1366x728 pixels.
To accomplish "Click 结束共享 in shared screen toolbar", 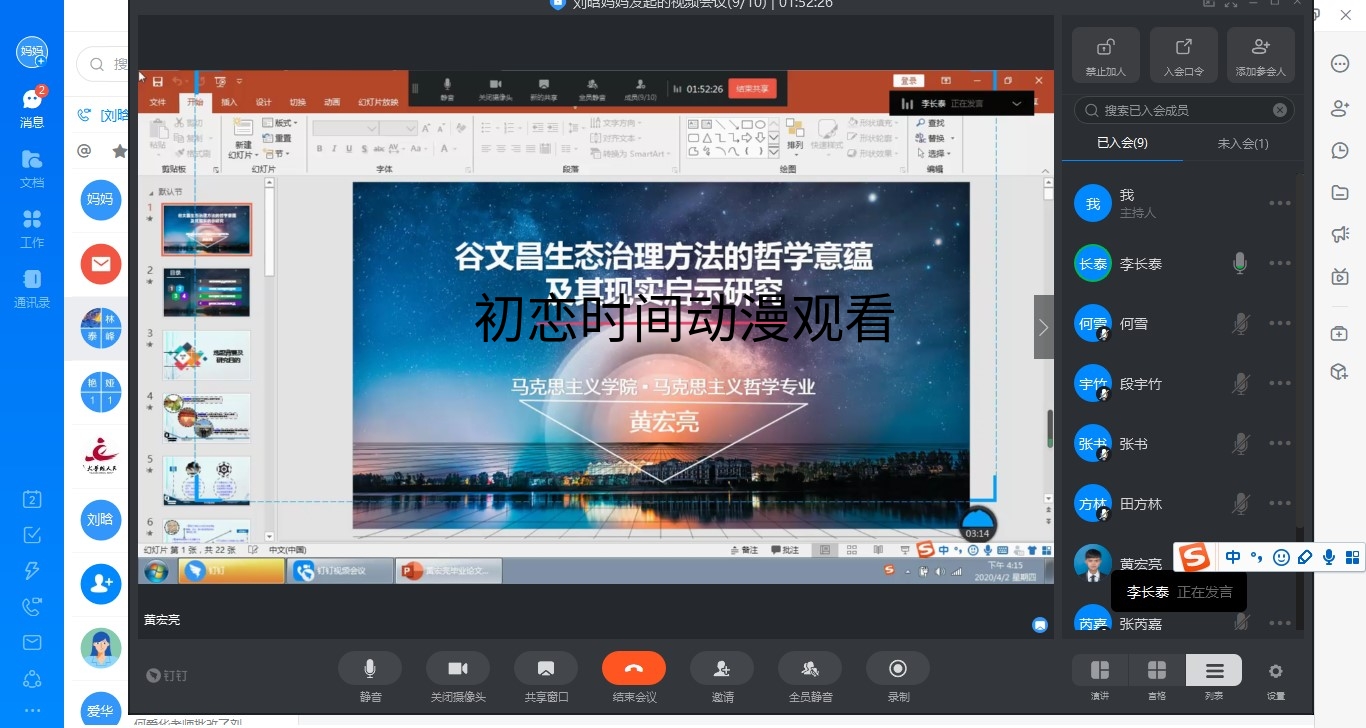I will [x=752, y=88].
